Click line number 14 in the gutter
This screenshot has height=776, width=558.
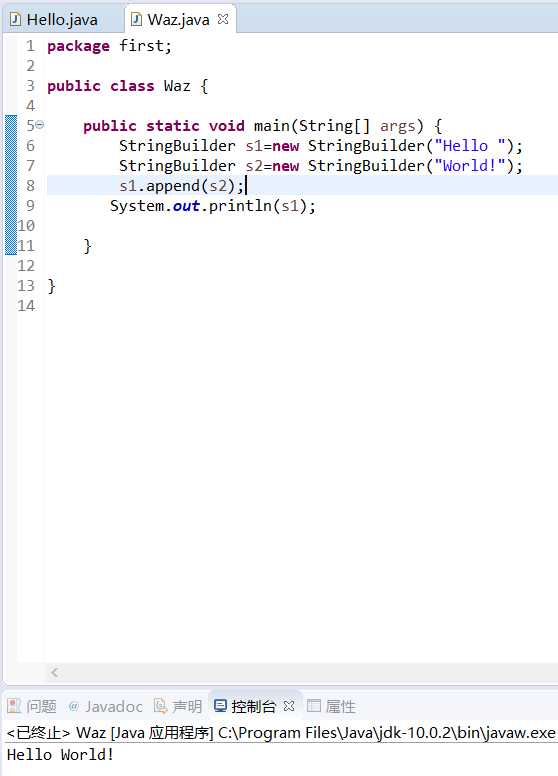pyautogui.click(x=26, y=306)
